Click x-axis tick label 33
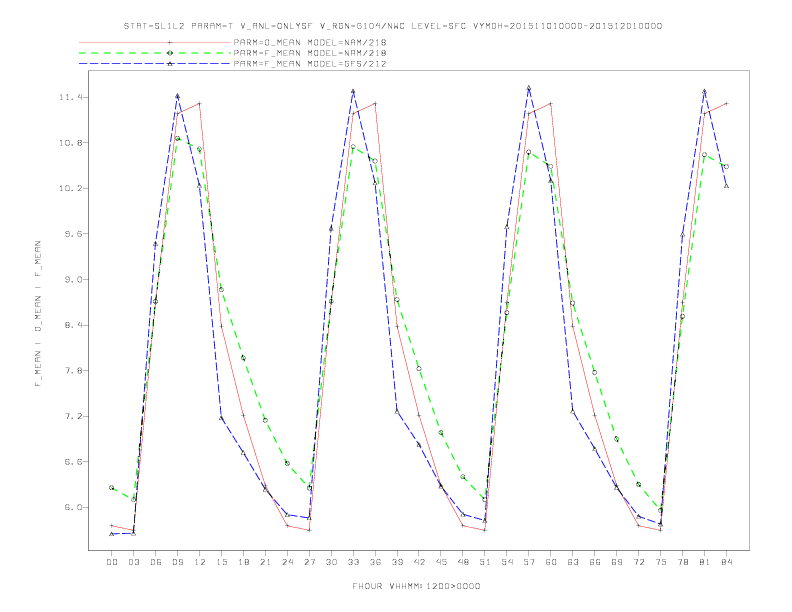The image size is (792, 612). point(353,562)
